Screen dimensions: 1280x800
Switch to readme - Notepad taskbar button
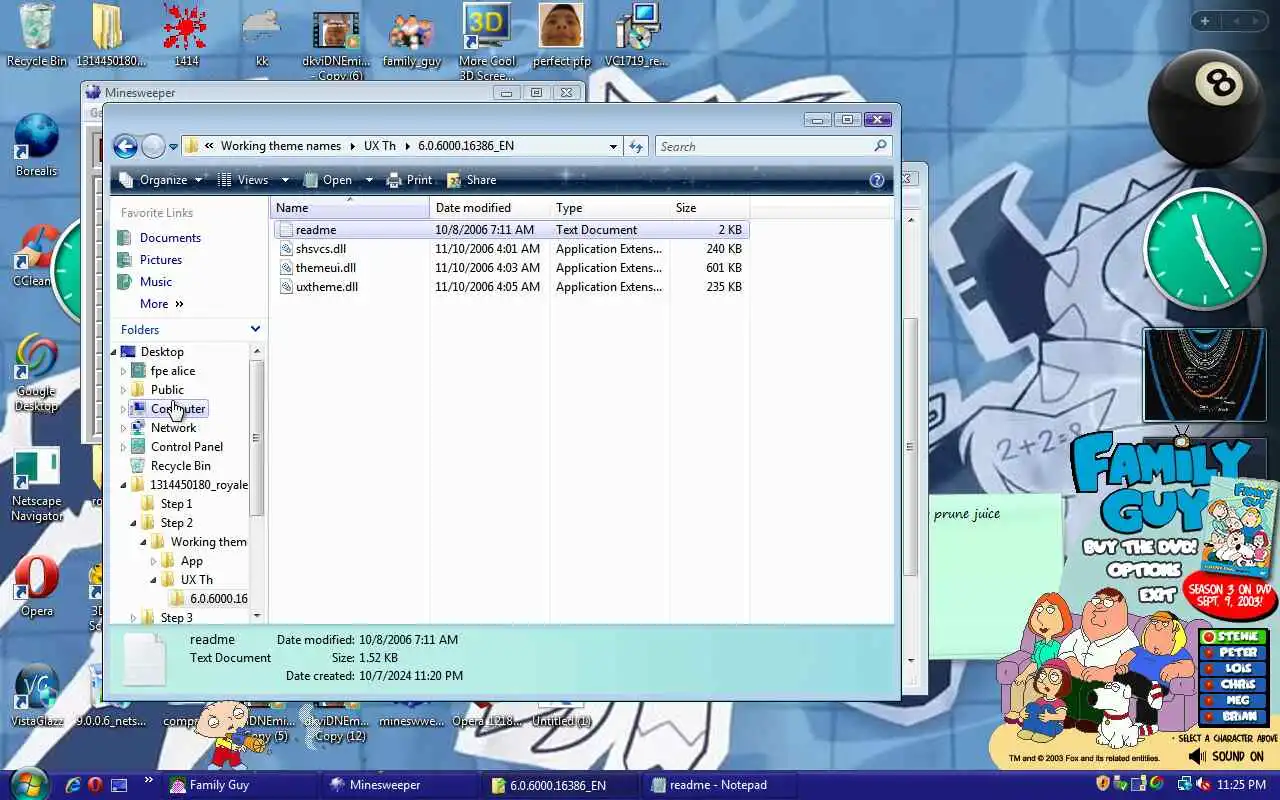718,785
